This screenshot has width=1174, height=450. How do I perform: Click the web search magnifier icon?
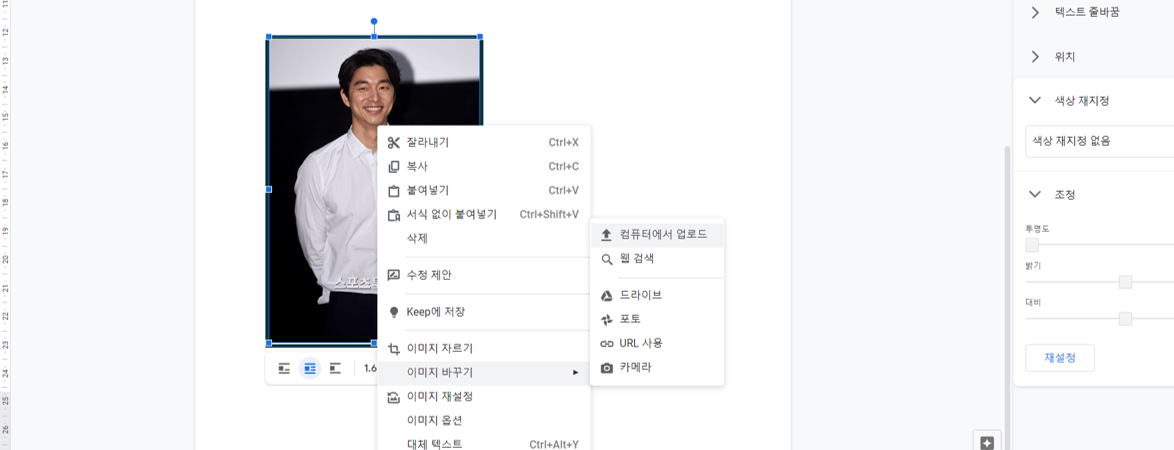[x=606, y=259]
